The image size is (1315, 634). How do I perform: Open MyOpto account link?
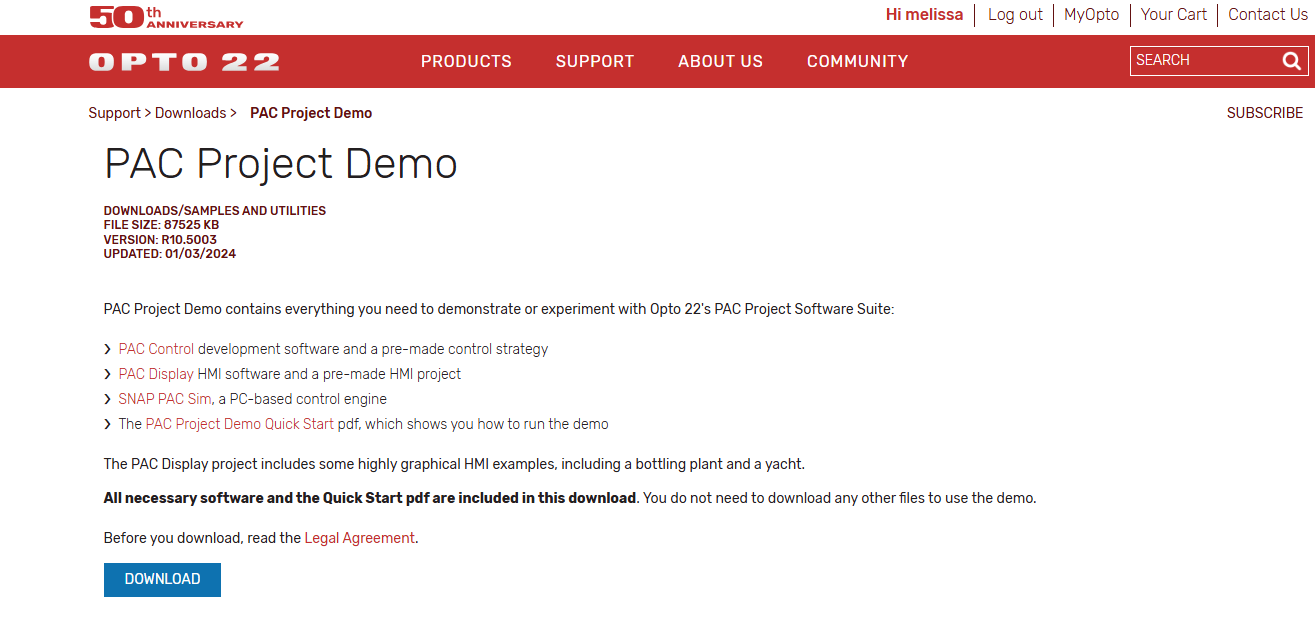click(1092, 15)
